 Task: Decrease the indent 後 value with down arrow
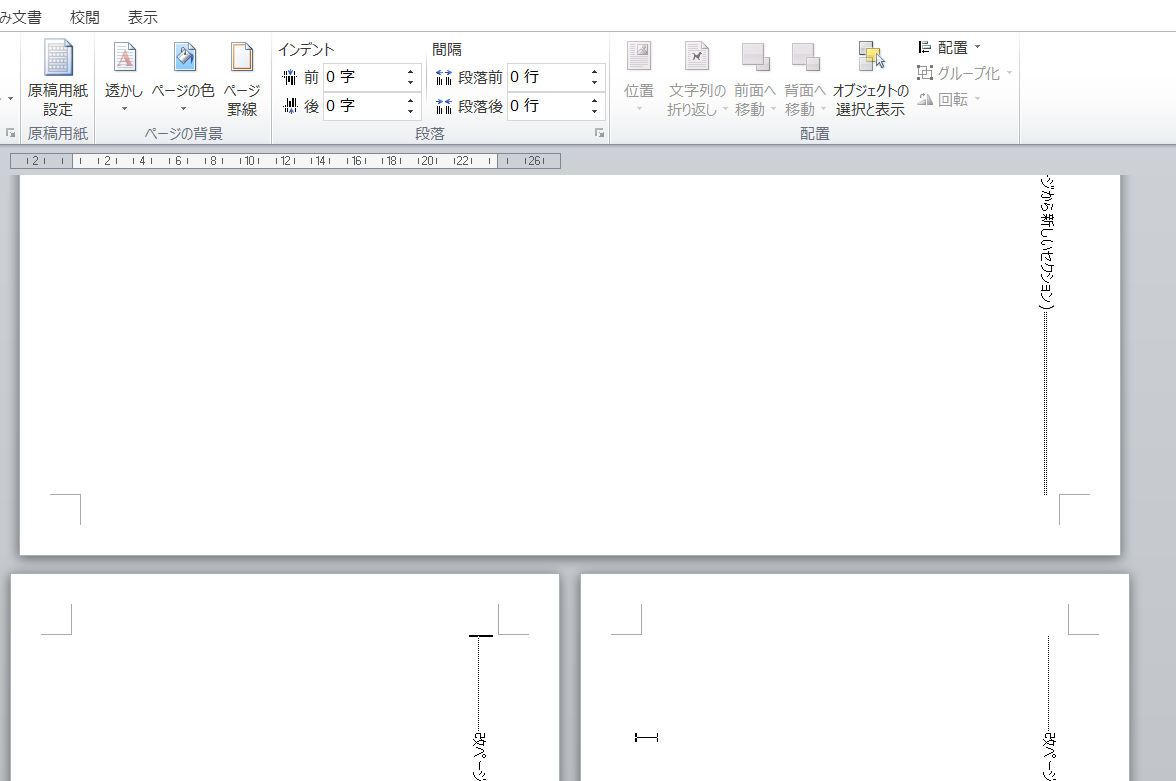[x=410, y=111]
